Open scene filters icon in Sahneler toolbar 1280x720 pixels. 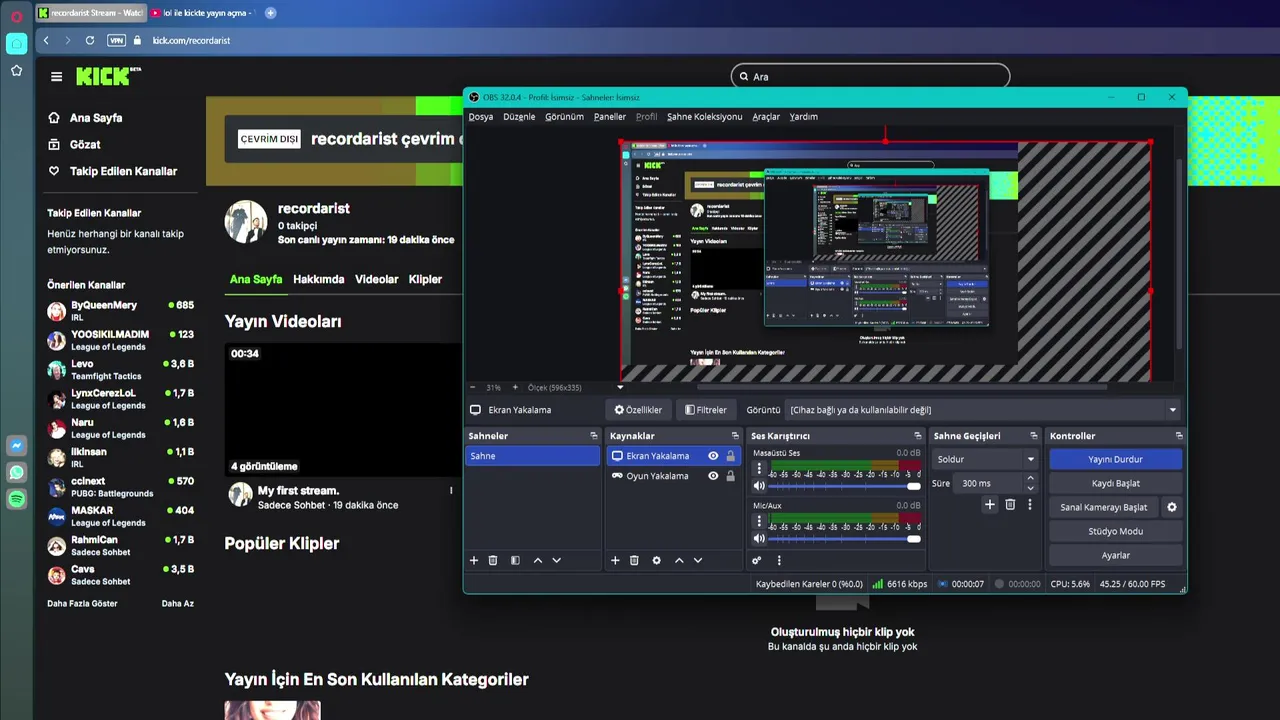[515, 560]
